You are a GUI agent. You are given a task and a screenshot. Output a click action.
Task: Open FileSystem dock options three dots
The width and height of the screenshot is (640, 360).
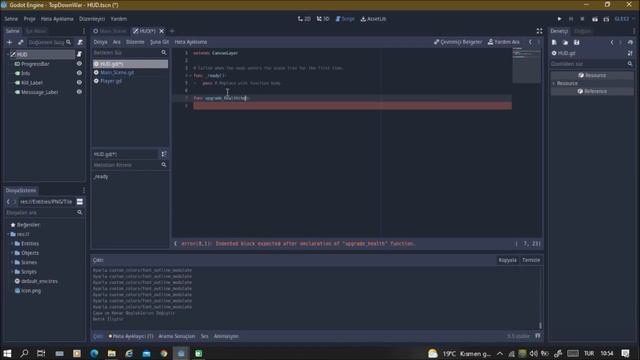coord(84,190)
